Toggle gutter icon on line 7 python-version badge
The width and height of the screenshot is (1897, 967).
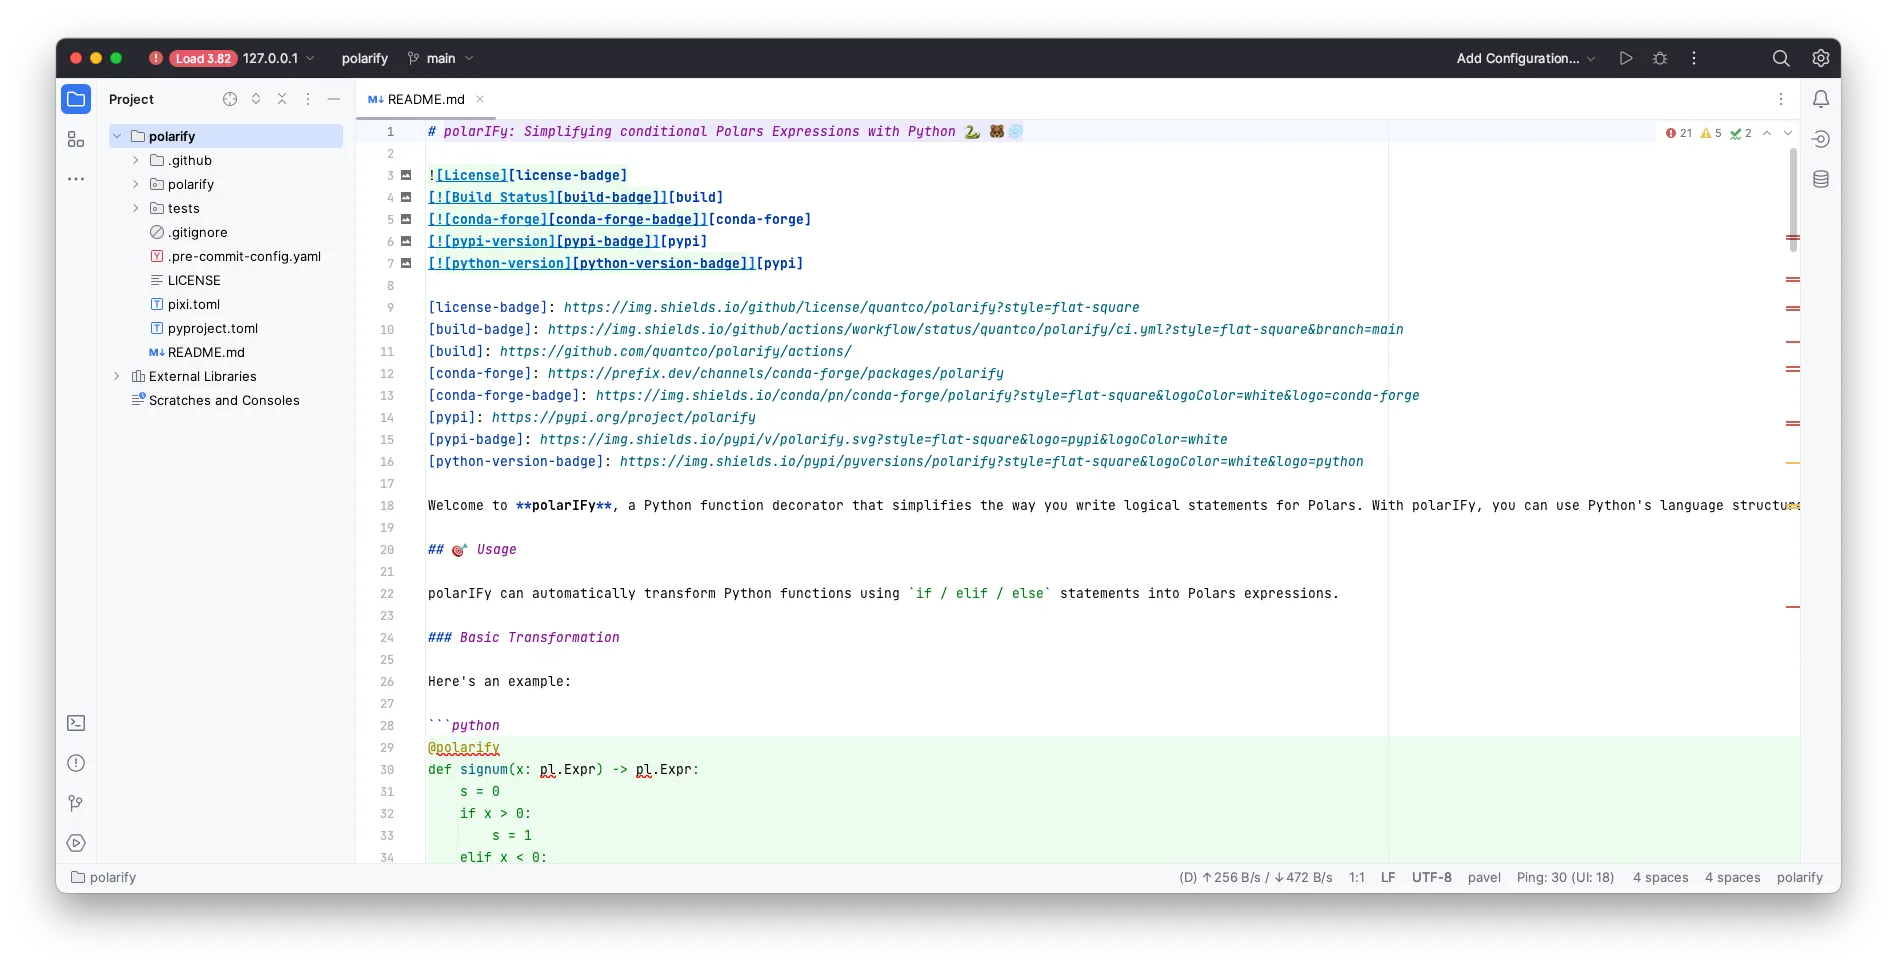pos(406,263)
